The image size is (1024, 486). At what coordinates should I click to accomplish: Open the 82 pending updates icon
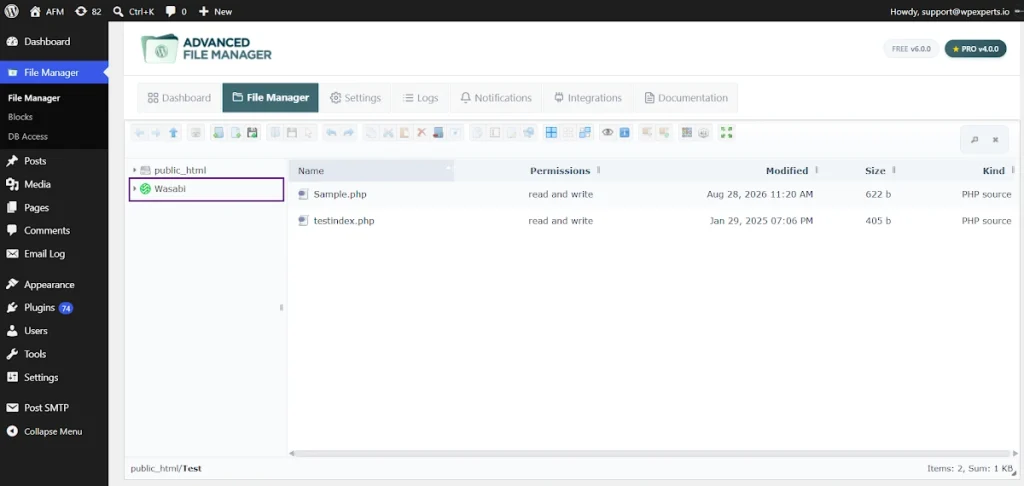pos(88,11)
